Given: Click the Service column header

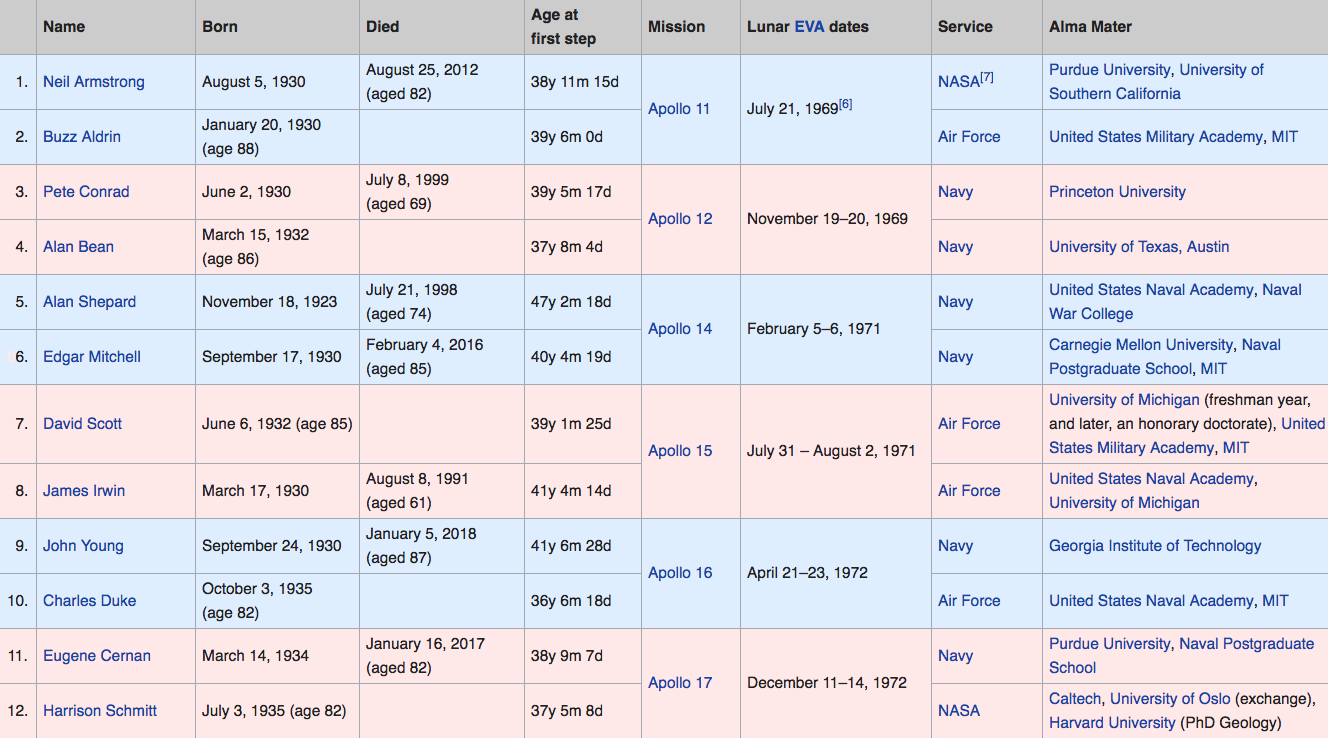Looking at the screenshot, I should coord(964,27).
